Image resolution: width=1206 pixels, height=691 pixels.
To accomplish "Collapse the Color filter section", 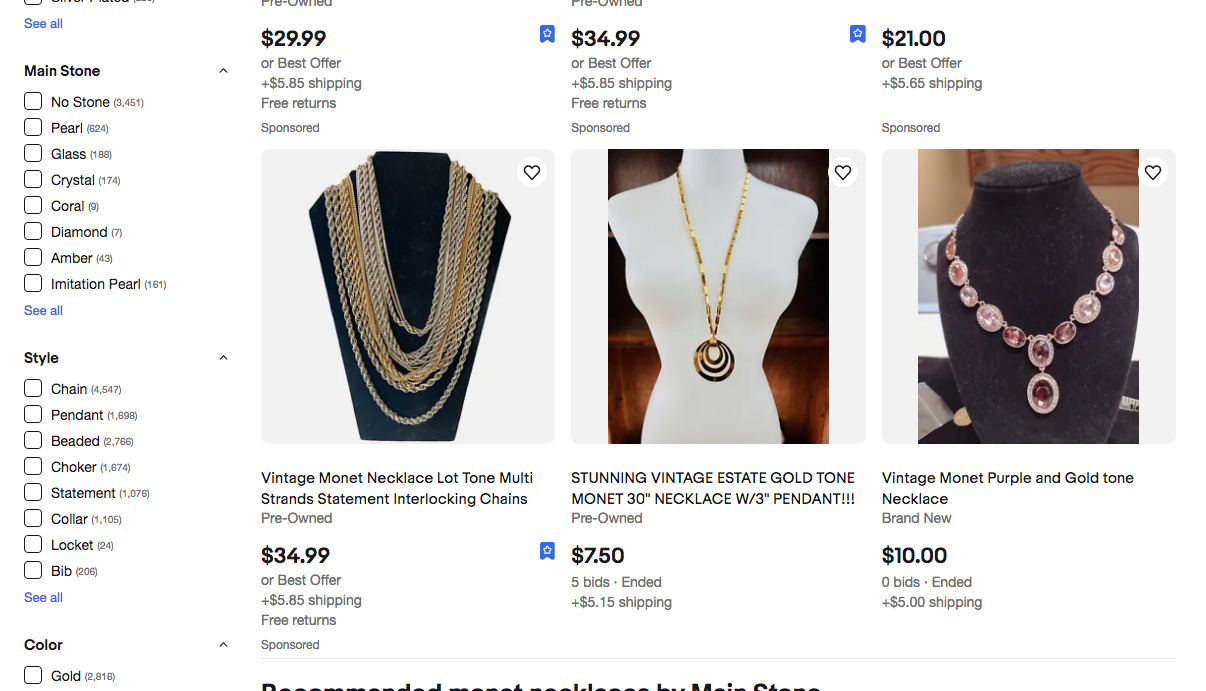I will (223, 645).
